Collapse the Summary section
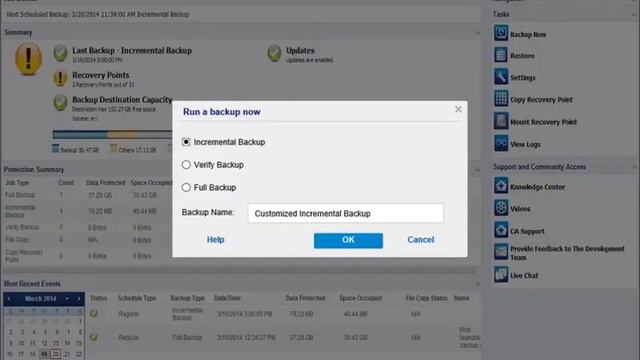This screenshot has width=640, height=360. click(x=477, y=33)
